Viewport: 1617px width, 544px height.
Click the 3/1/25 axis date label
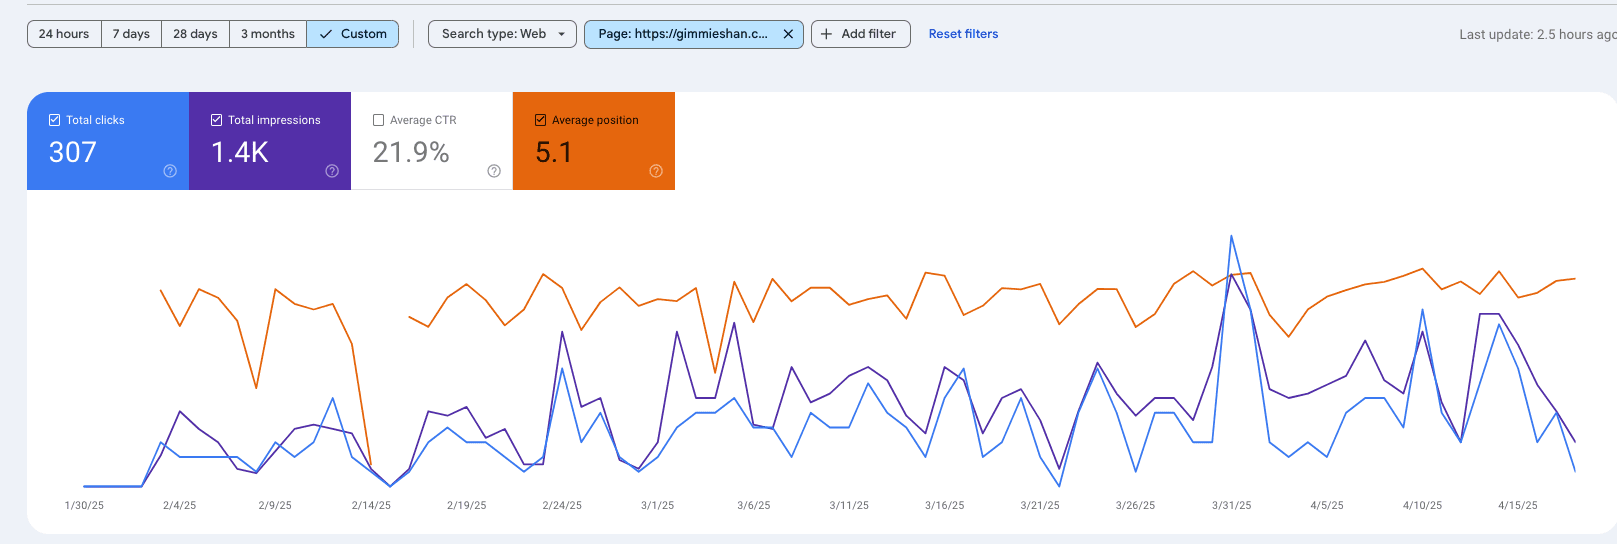point(658,506)
